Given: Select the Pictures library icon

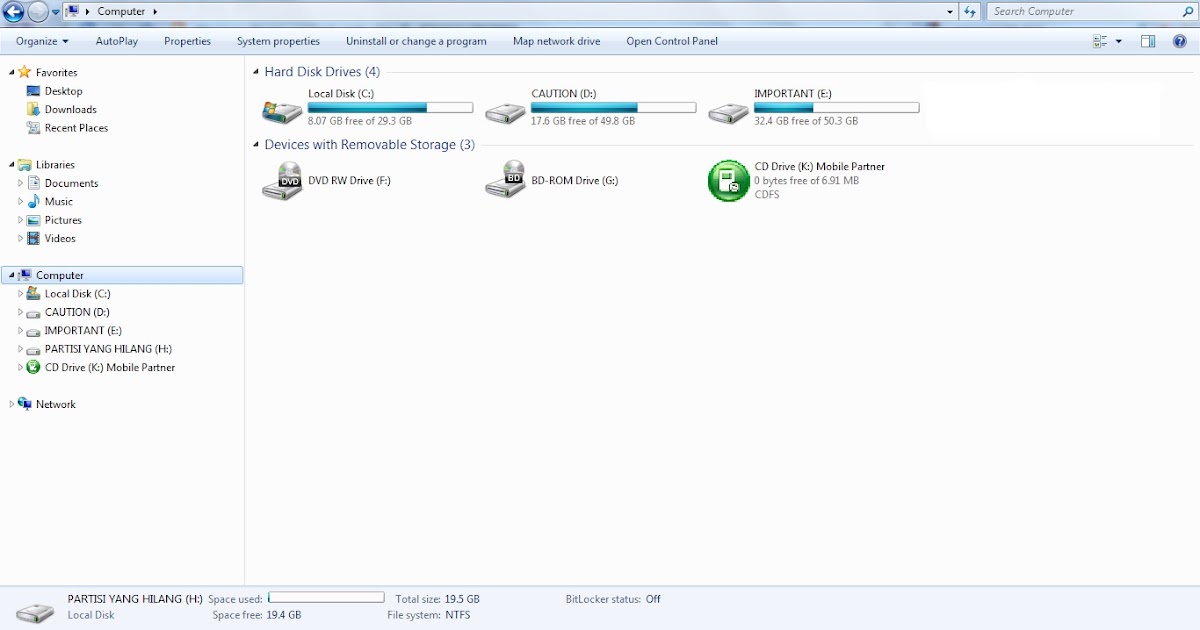Looking at the screenshot, I should 34,220.
